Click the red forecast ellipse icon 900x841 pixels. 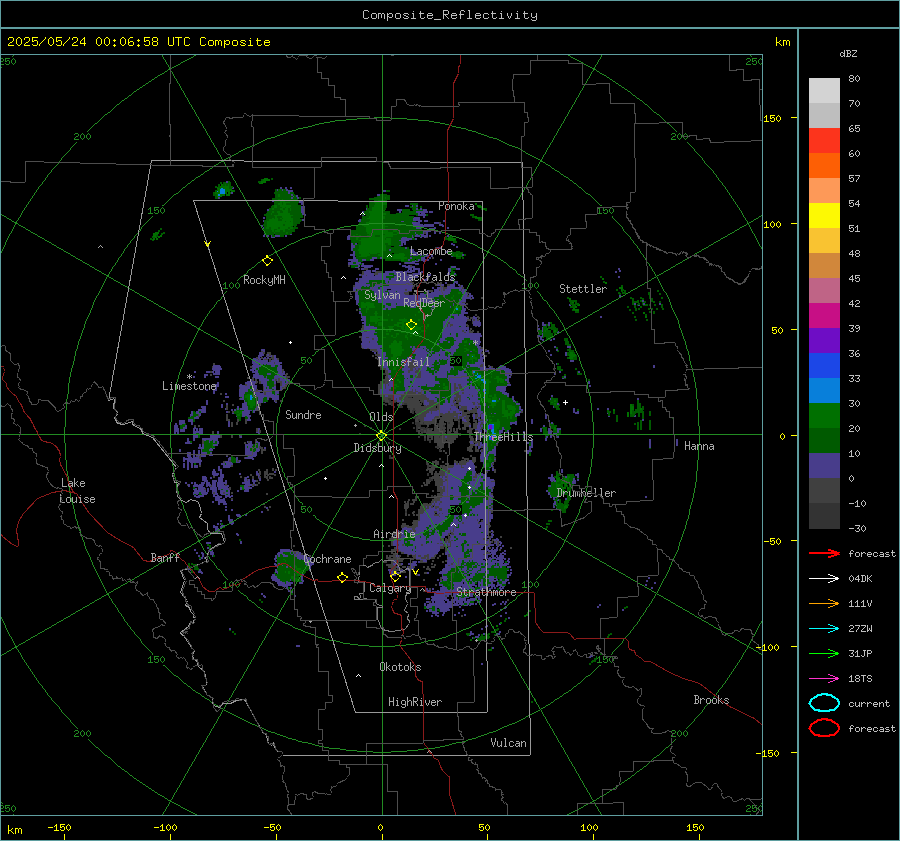click(x=824, y=728)
